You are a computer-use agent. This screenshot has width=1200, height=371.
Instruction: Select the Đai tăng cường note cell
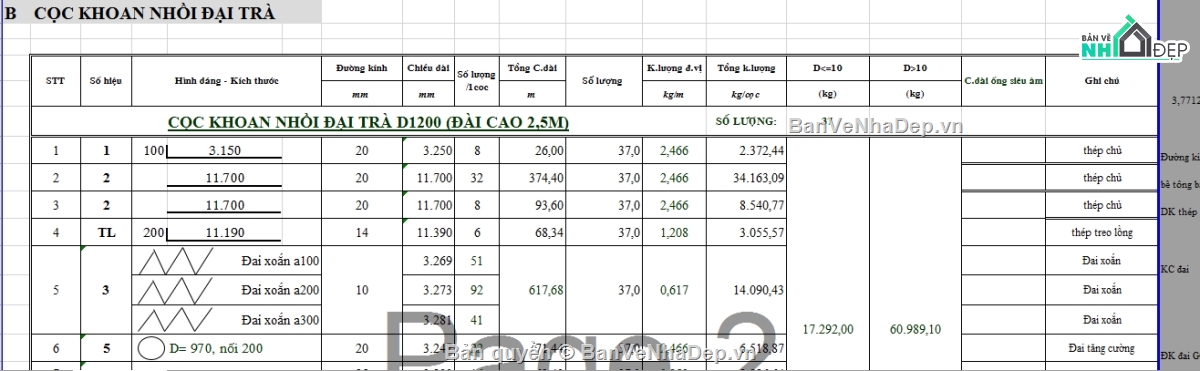point(1102,348)
